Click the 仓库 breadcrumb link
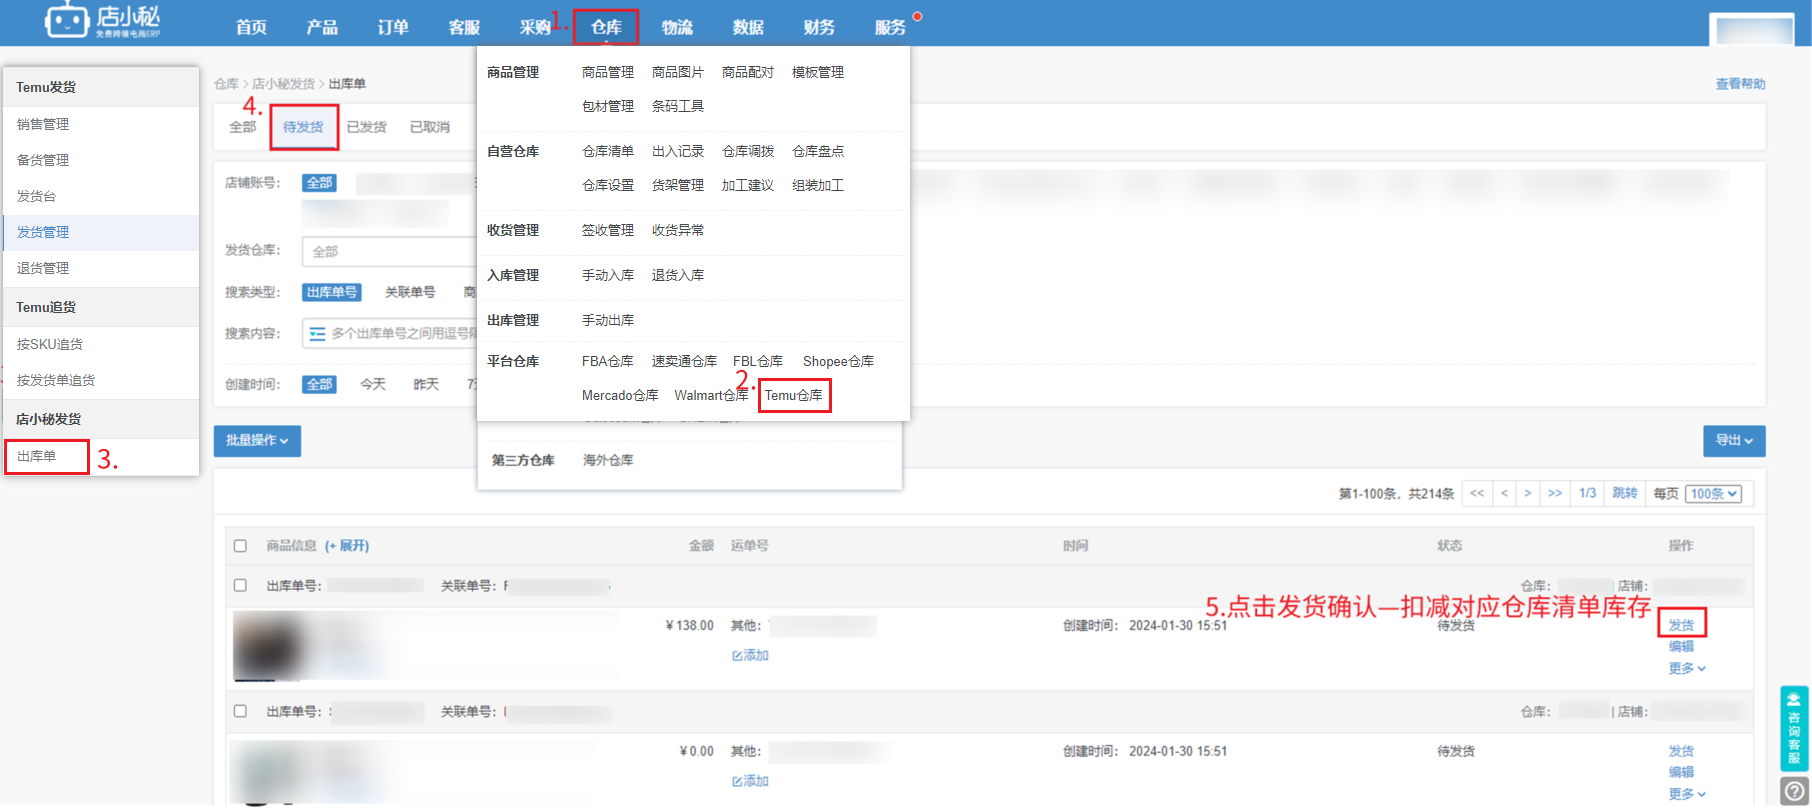Image resolution: width=1812 pixels, height=812 pixels. click(x=226, y=84)
